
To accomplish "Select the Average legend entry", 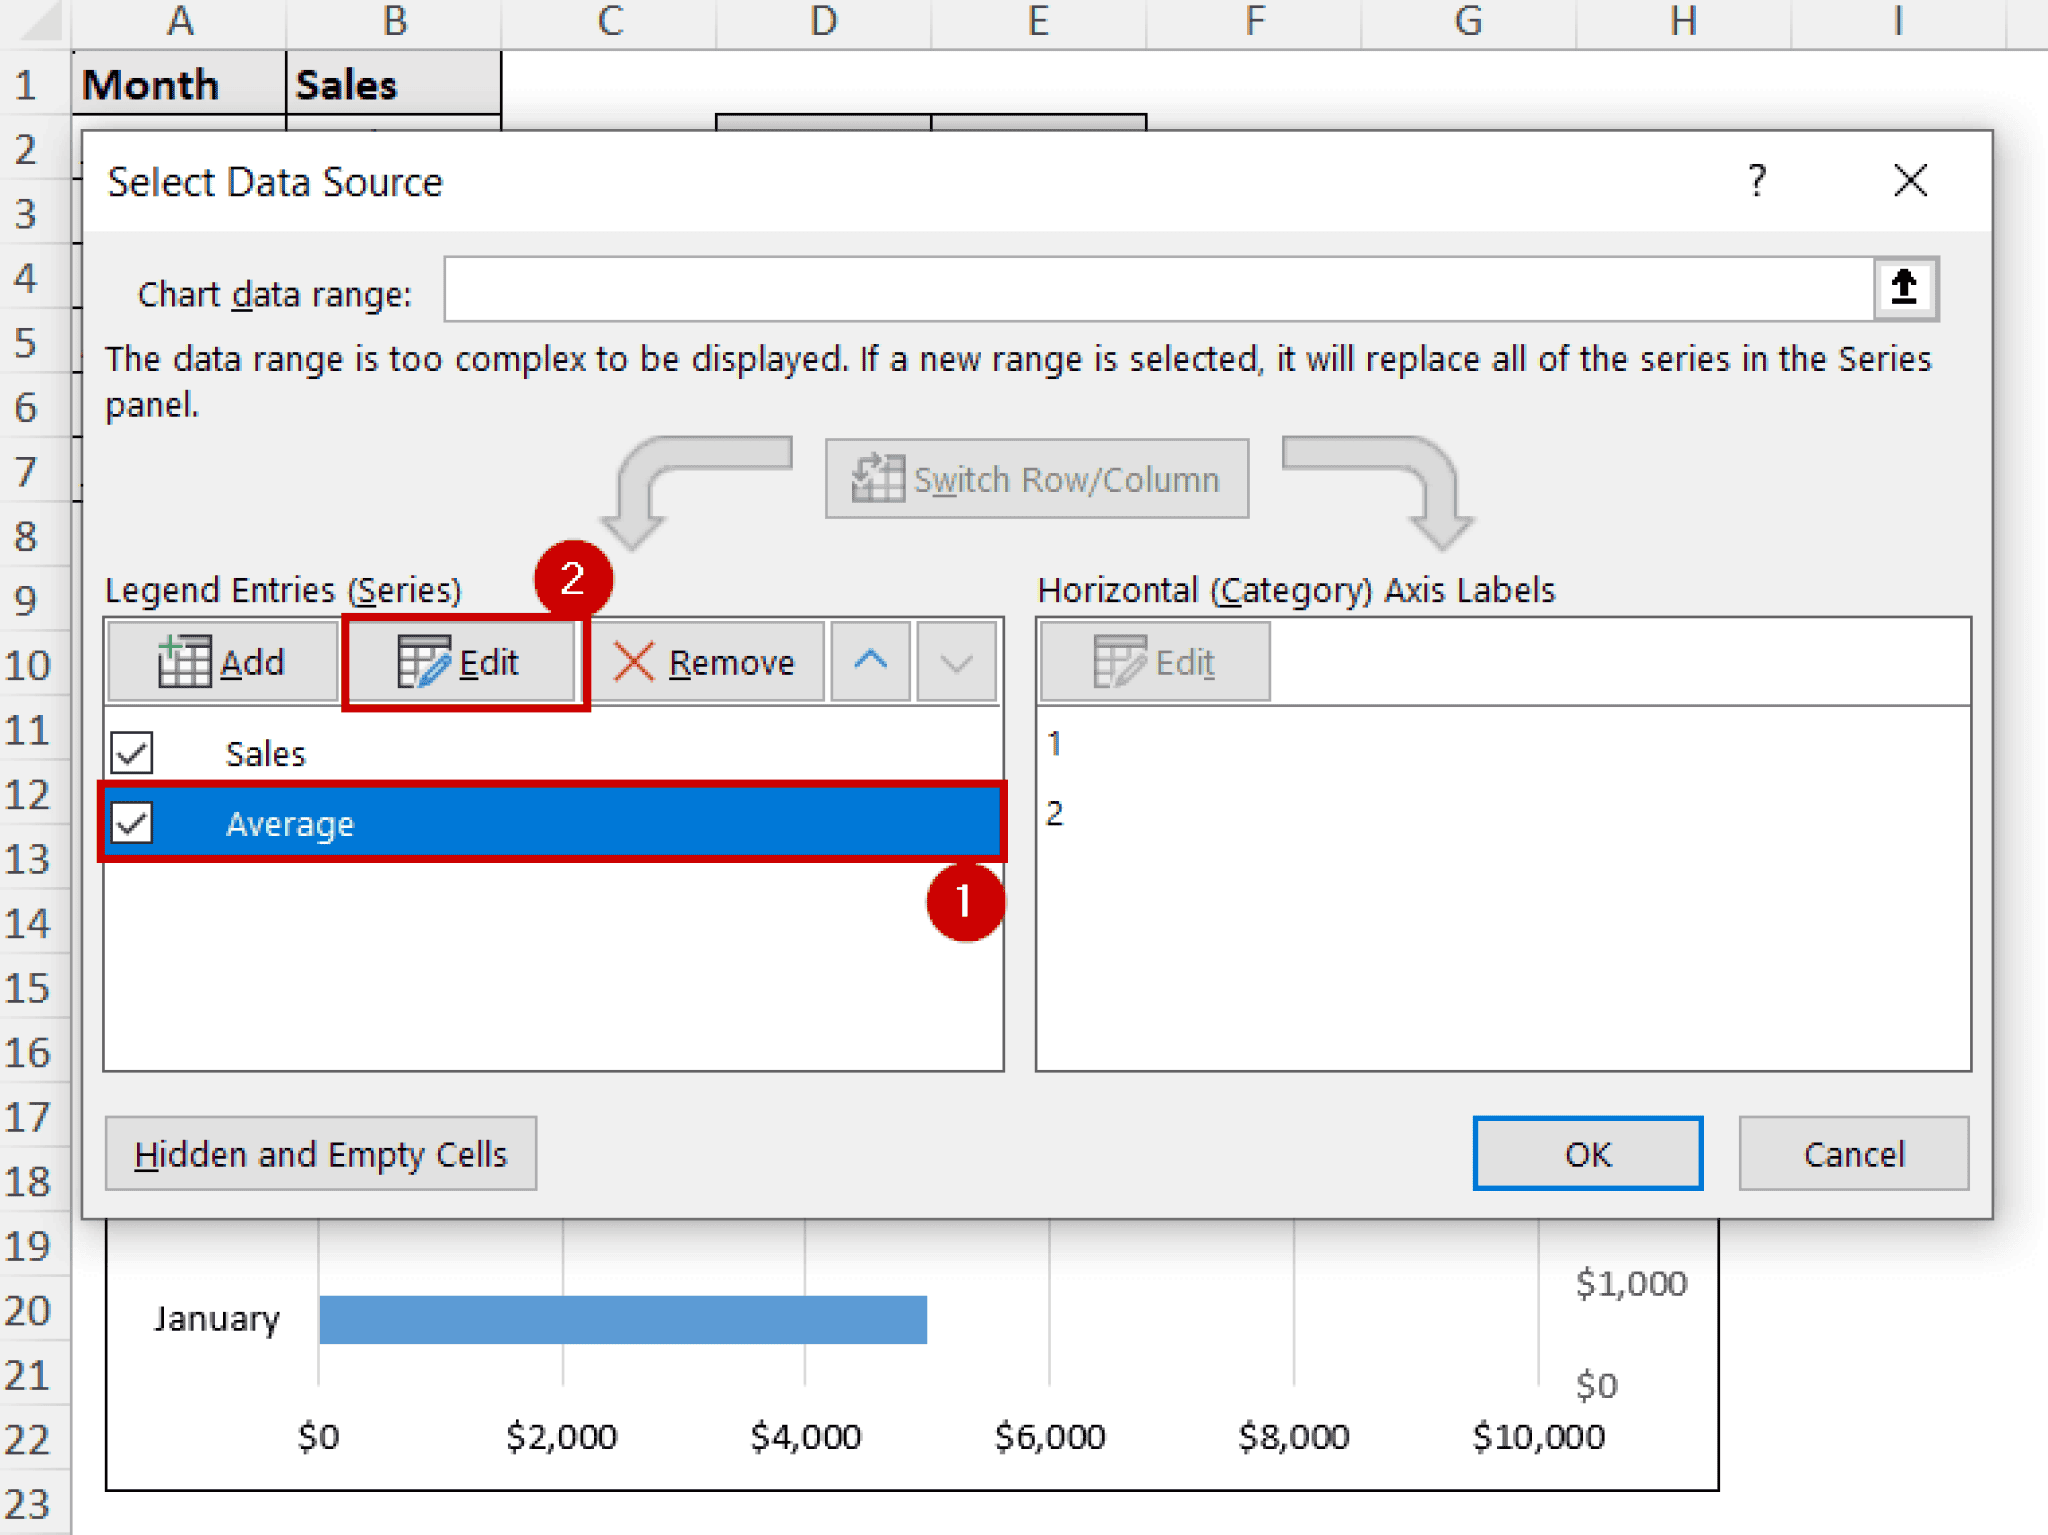I will (290, 823).
